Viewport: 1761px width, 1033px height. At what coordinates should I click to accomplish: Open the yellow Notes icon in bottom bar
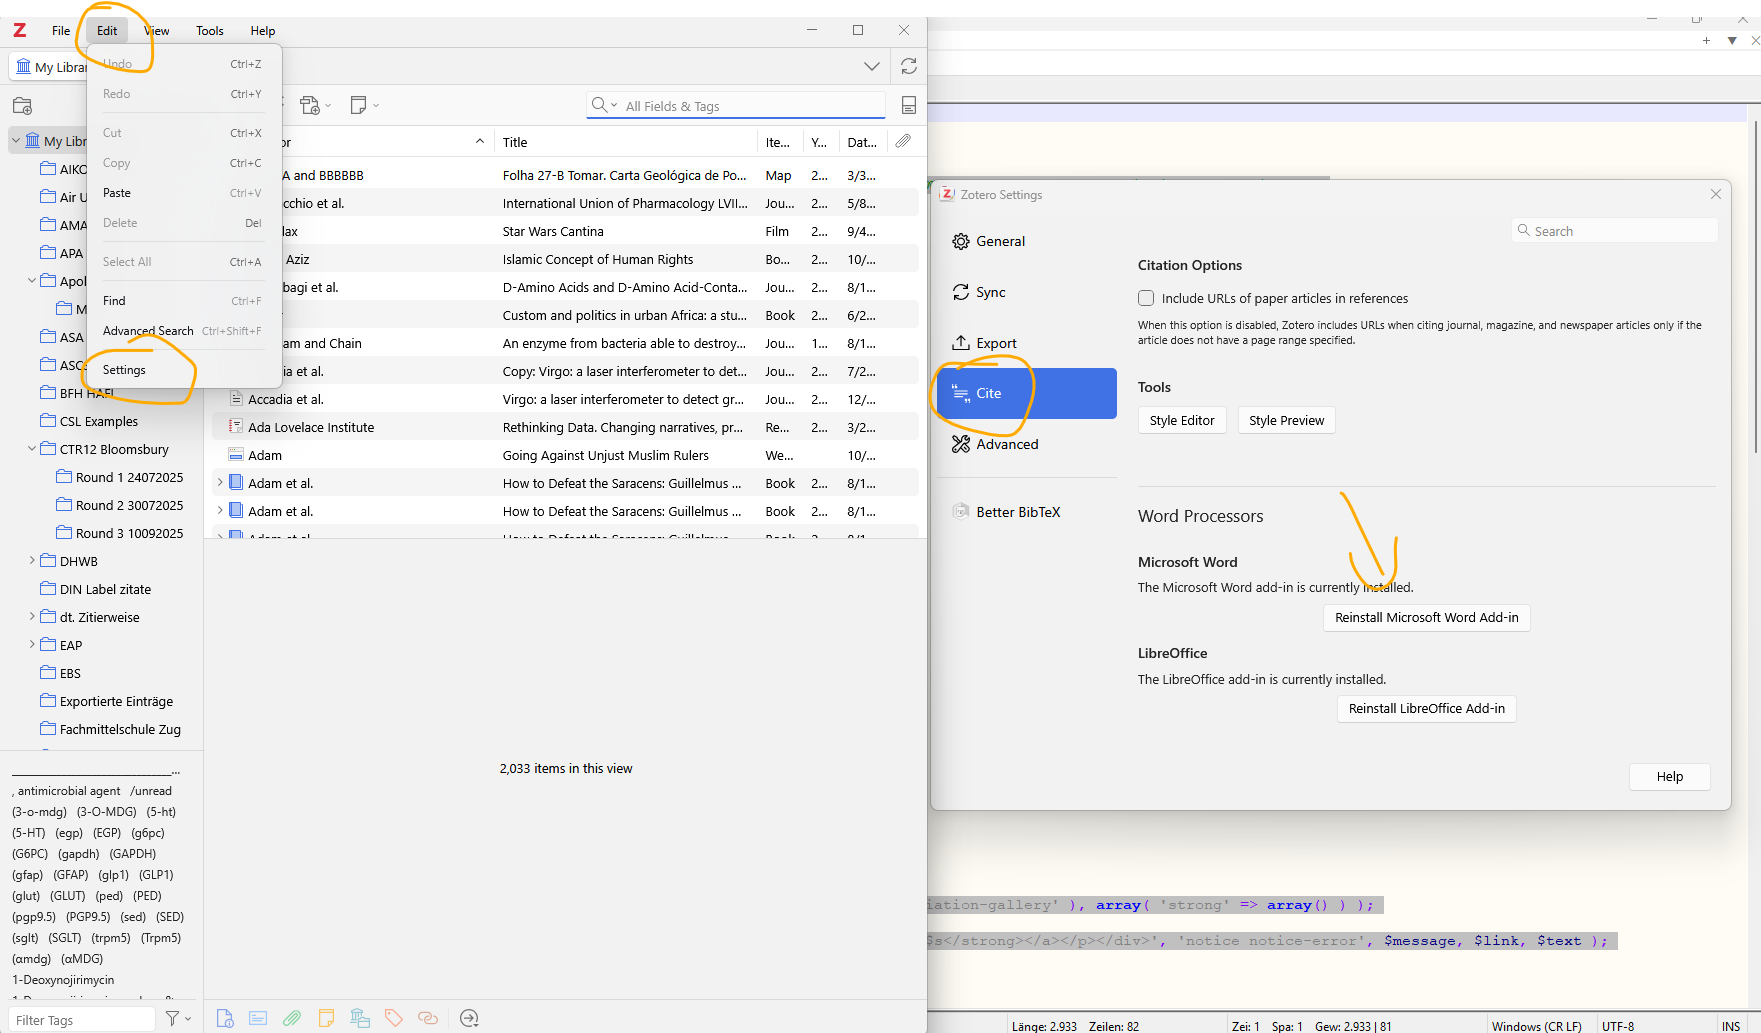326,1018
